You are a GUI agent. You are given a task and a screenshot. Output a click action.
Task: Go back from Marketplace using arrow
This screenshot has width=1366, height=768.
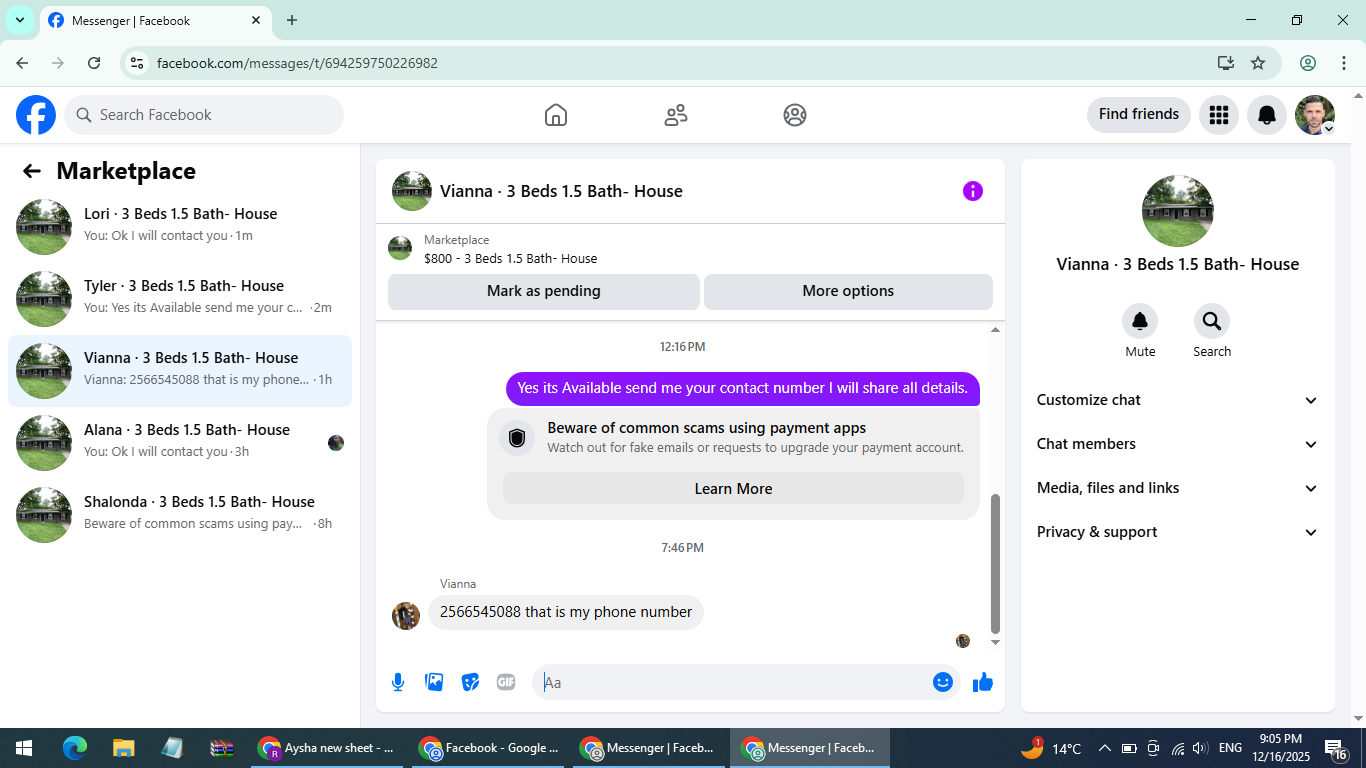[32, 171]
